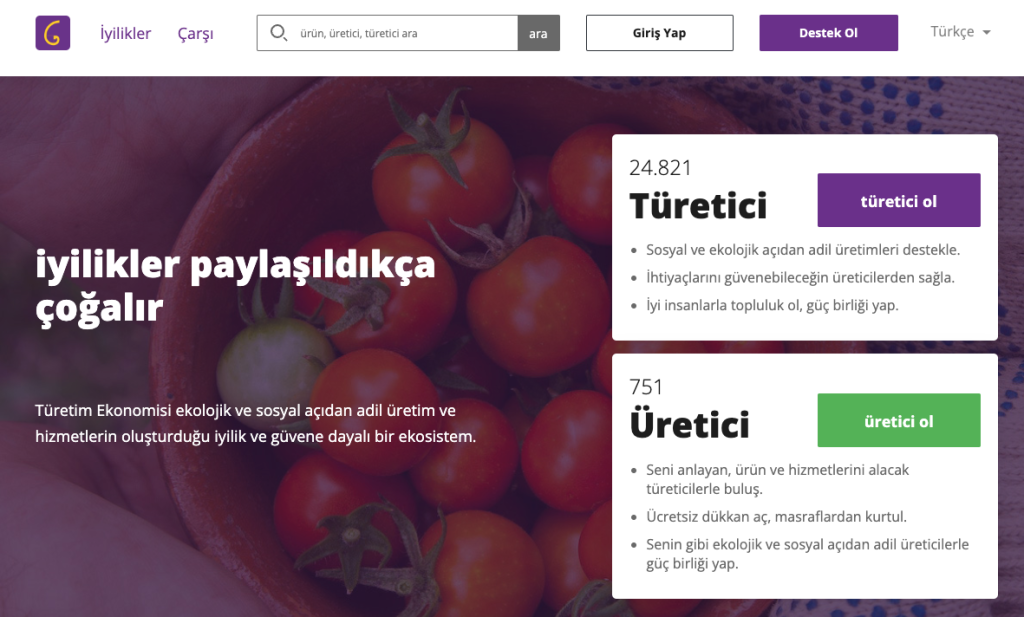The image size is (1024, 617).
Task: Click the Üretici heading
Action: tap(690, 424)
